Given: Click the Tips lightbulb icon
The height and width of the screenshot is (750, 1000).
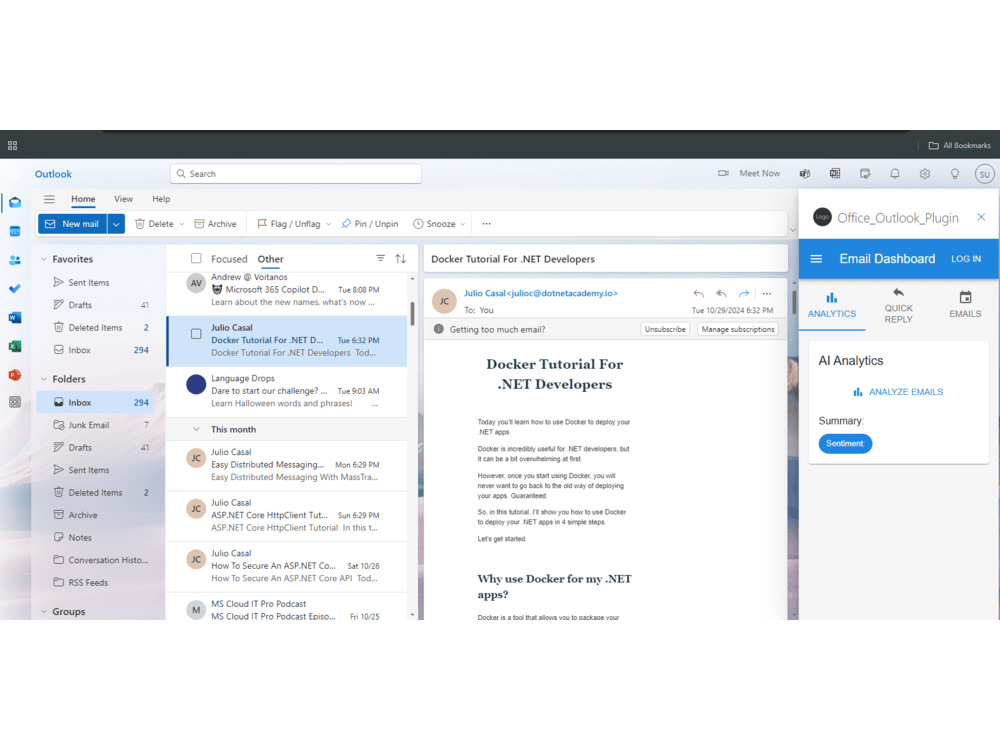Looking at the screenshot, I should coord(955,173).
